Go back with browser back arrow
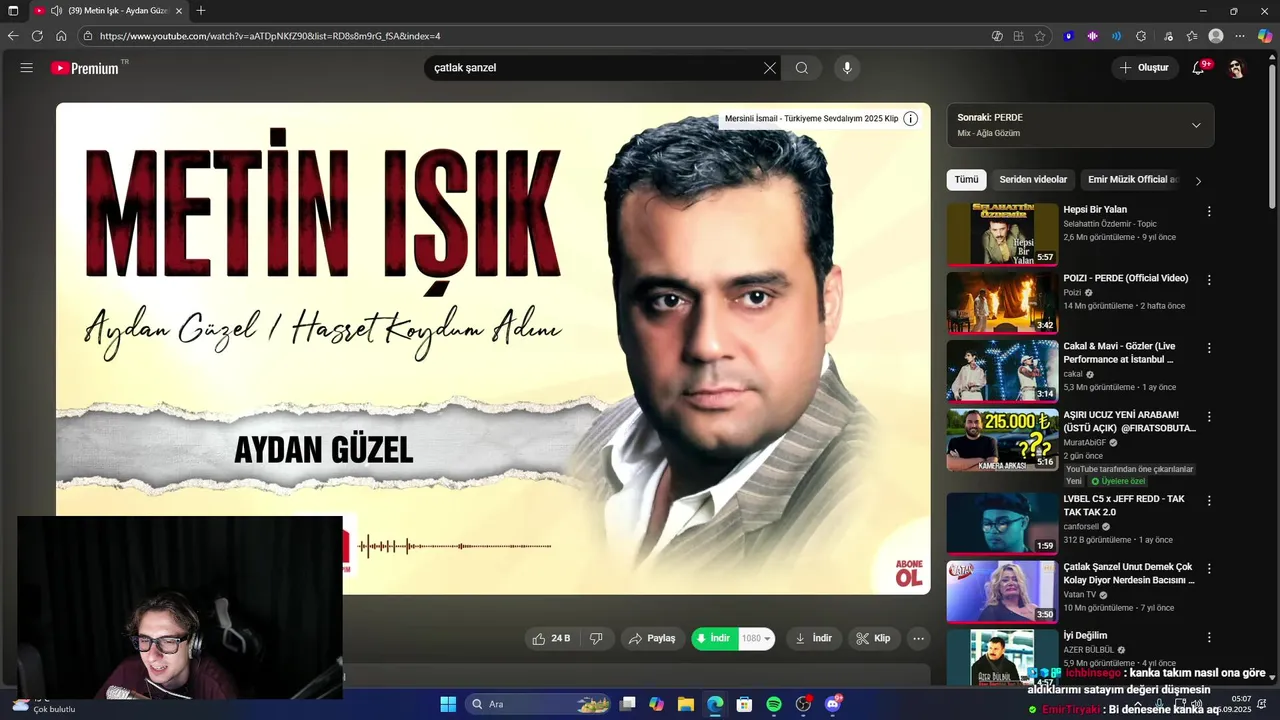The height and width of the screenshot is (720, 1280). 13,36
